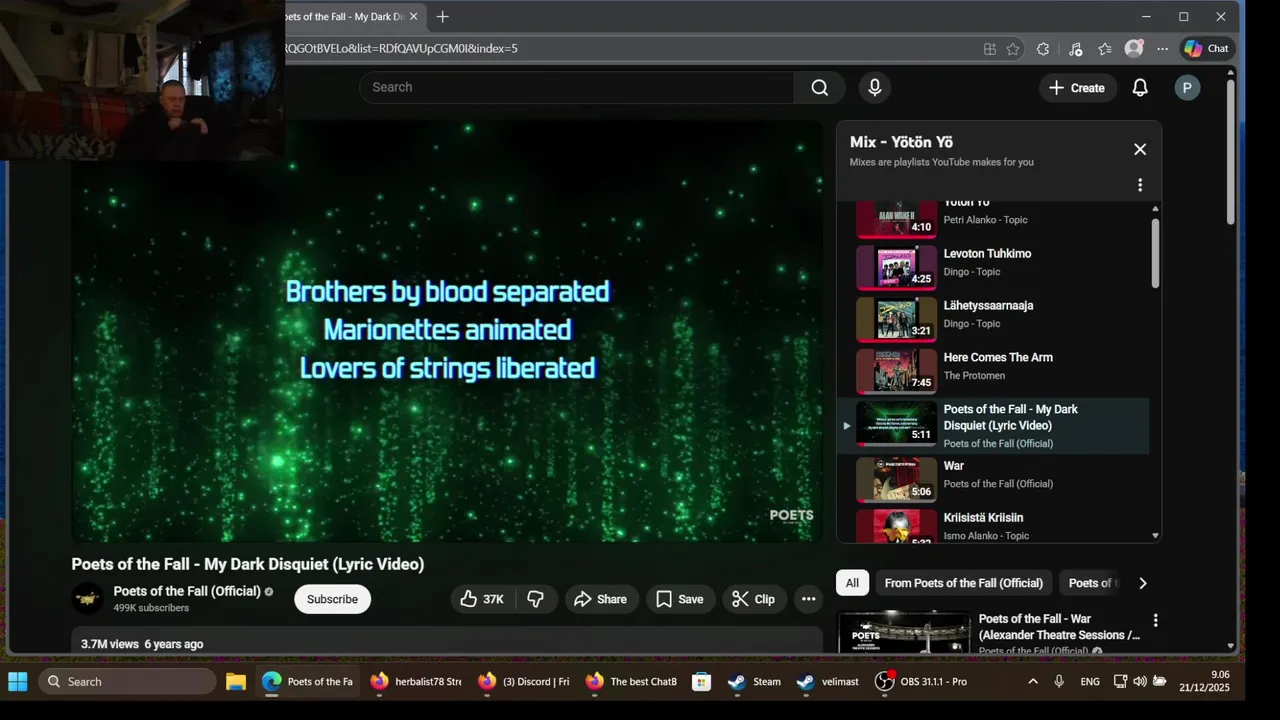This screenshot has width=1280, height=720.
Task: Switch to The best ChatB Firefox window
Action: click(x=631, y=682)
